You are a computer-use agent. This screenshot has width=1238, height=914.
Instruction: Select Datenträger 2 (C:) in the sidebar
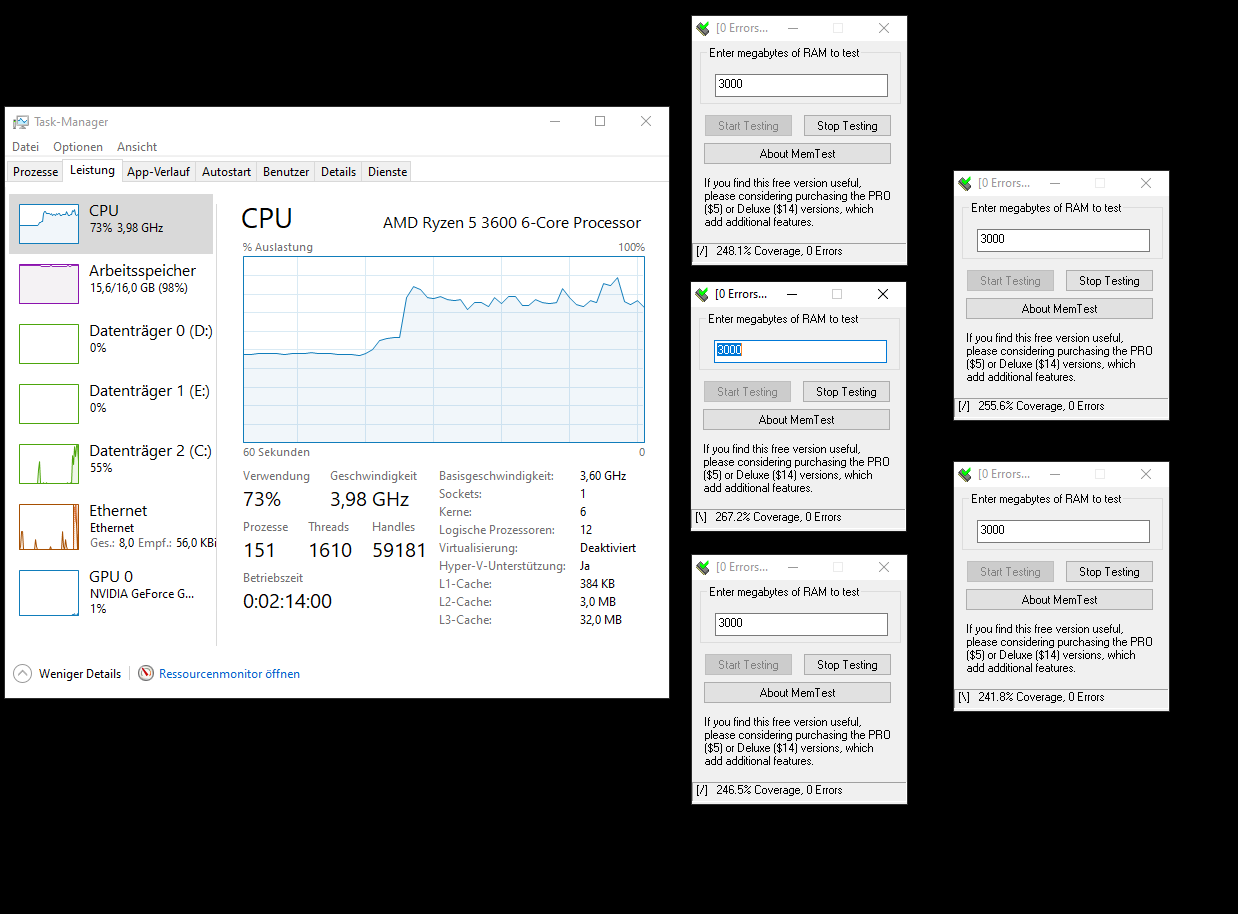point(111,464)
